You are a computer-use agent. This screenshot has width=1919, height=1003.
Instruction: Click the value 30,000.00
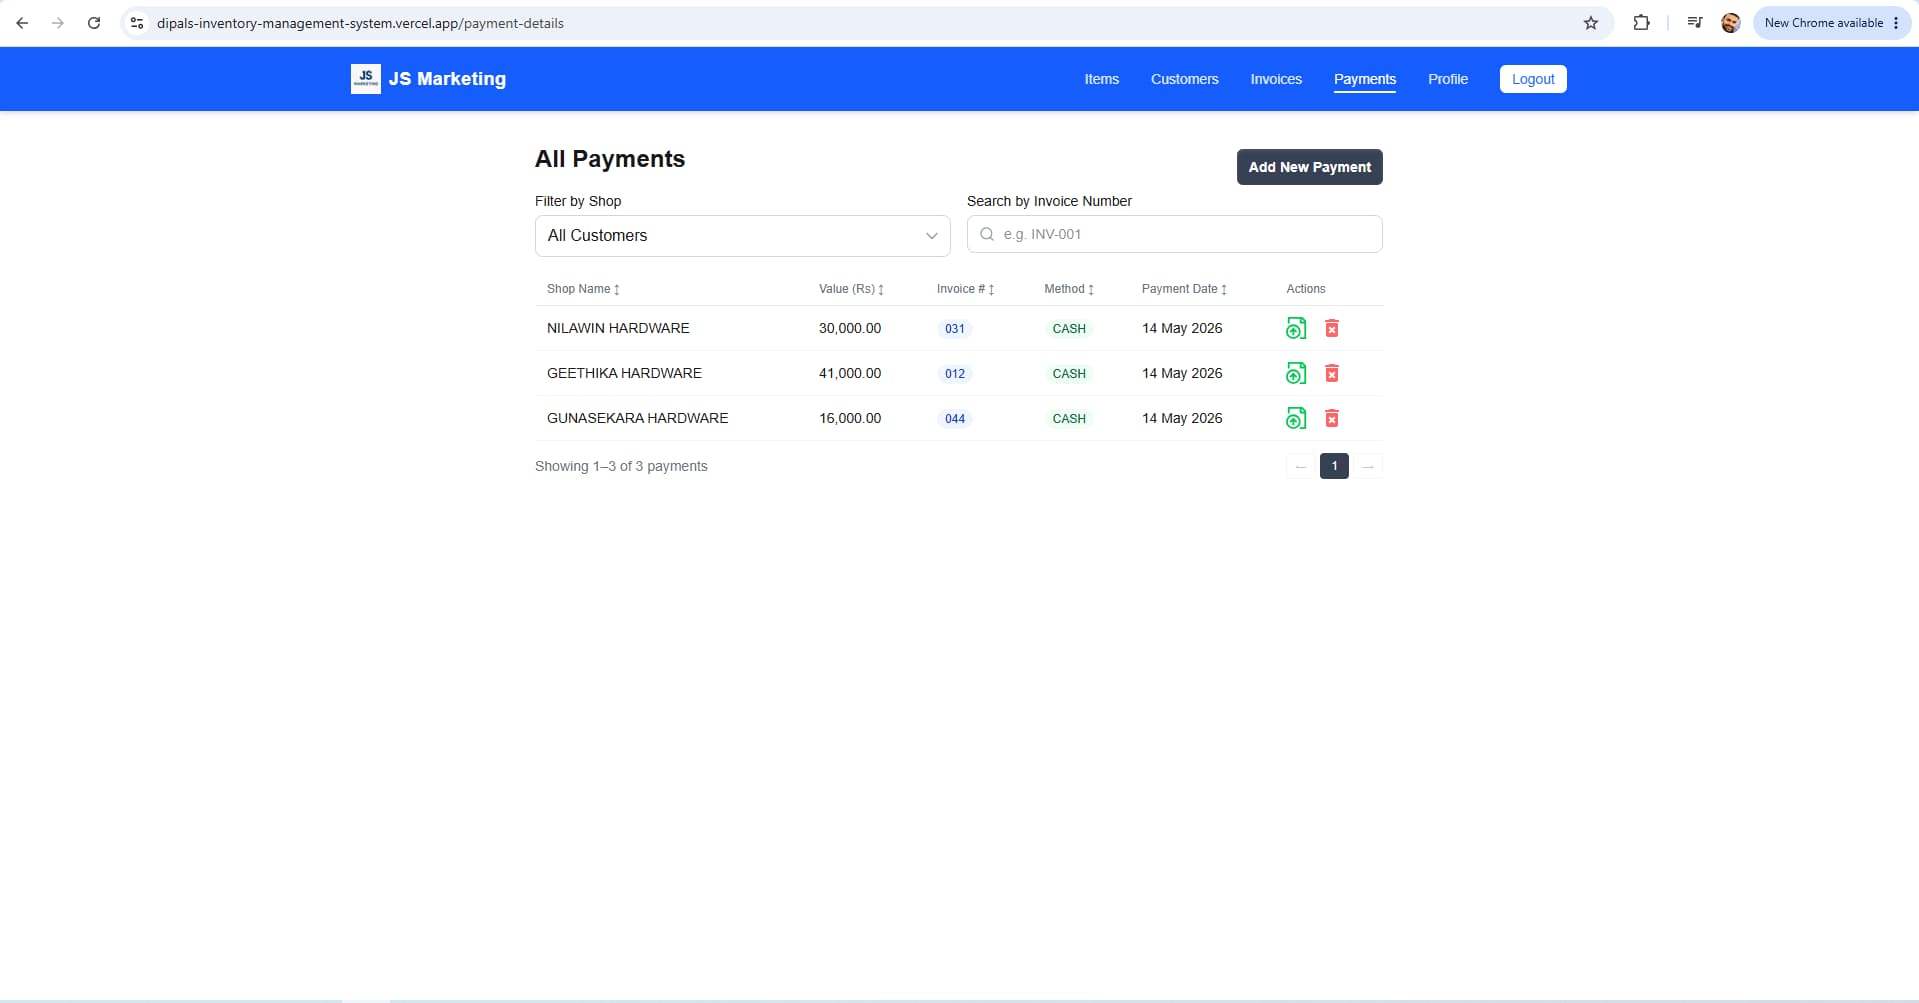[850, 328]
